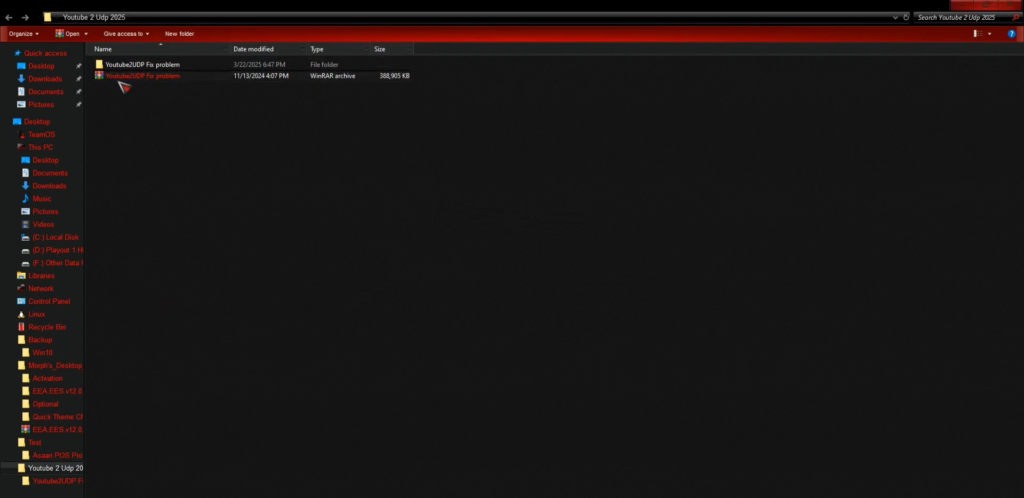Open pinned Desktop under Quick access
This screenshot has width=1024, height=498.
pos(41,66)
